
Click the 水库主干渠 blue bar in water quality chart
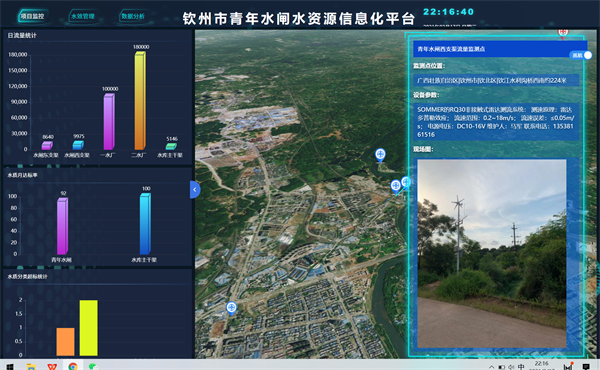pos(145,224)
